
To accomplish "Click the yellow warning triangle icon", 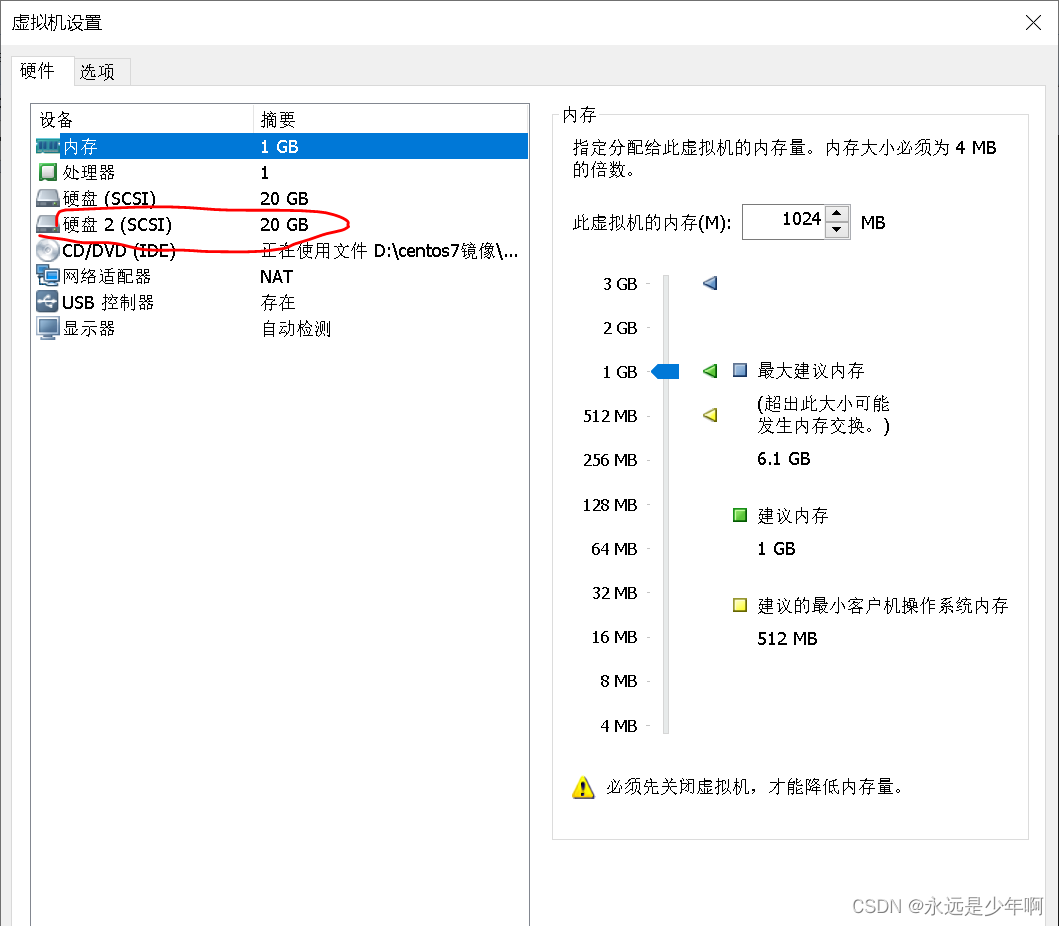I will pyautogui.click(x=583, y=787).
